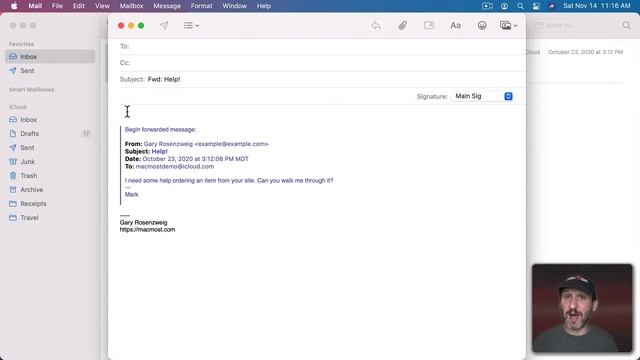Click the search icon in main Mail window
640x360 pixels.
coord(626,25)
